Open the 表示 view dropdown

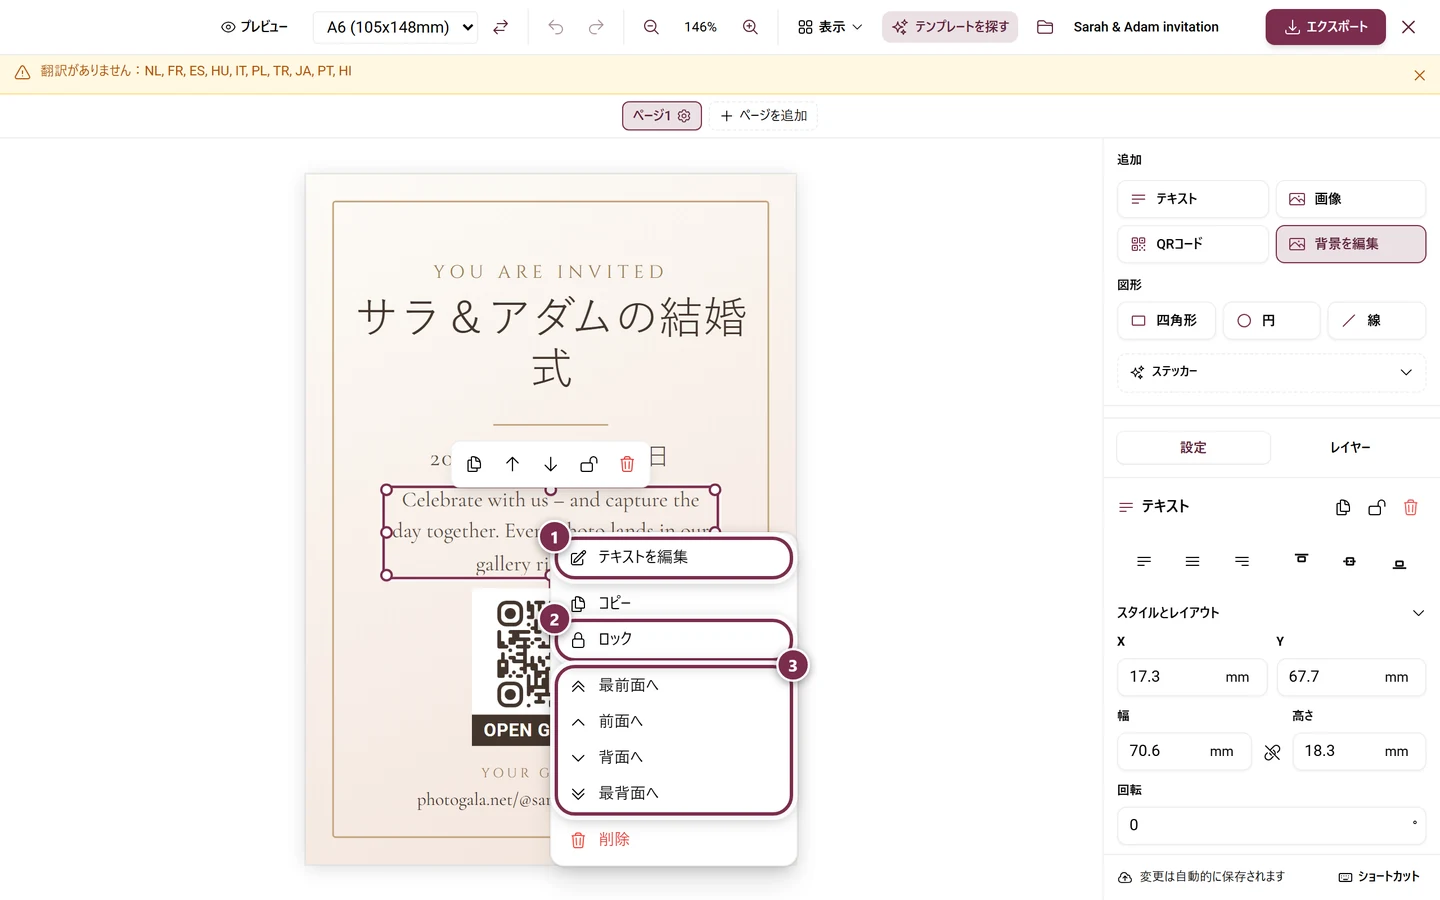(830, 27)
